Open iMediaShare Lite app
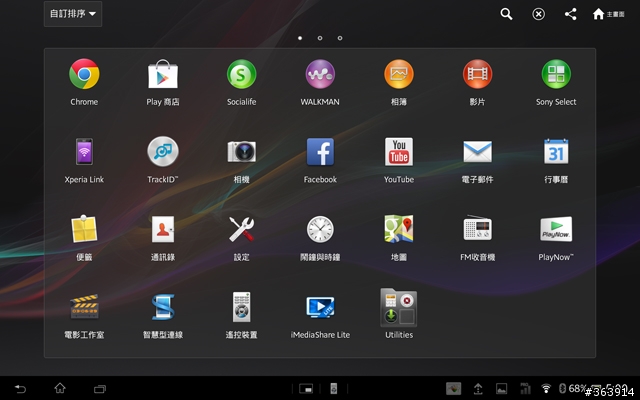The height and width of the screenshot is (400, 640). tap(320, 307)
